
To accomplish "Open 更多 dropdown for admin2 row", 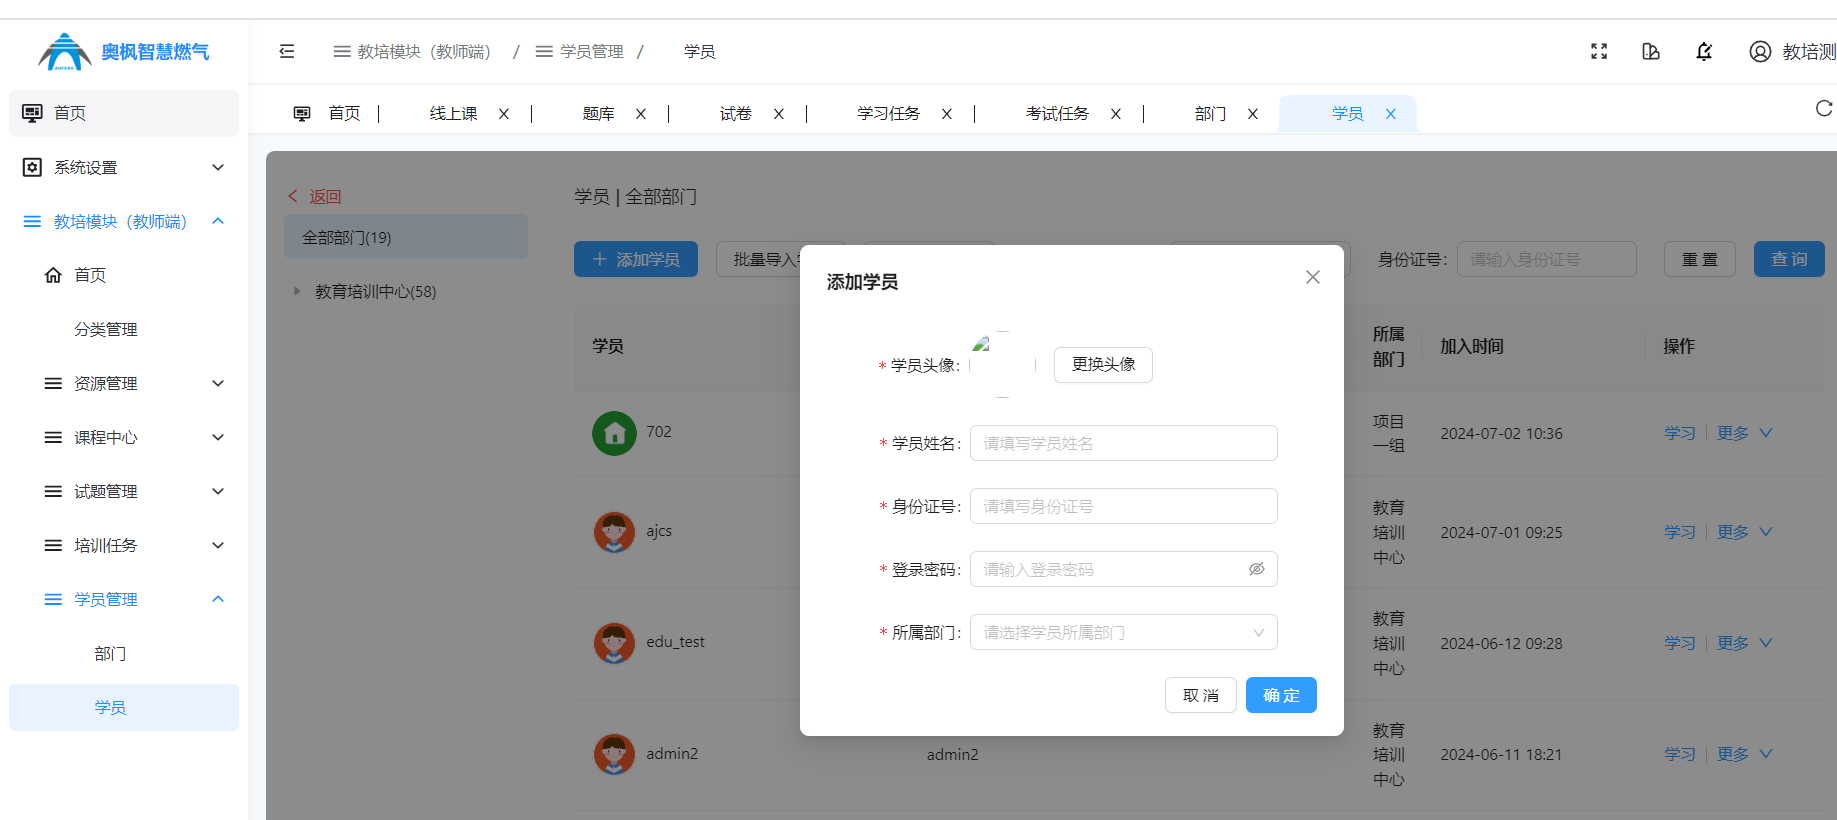I will [1744, 754].
